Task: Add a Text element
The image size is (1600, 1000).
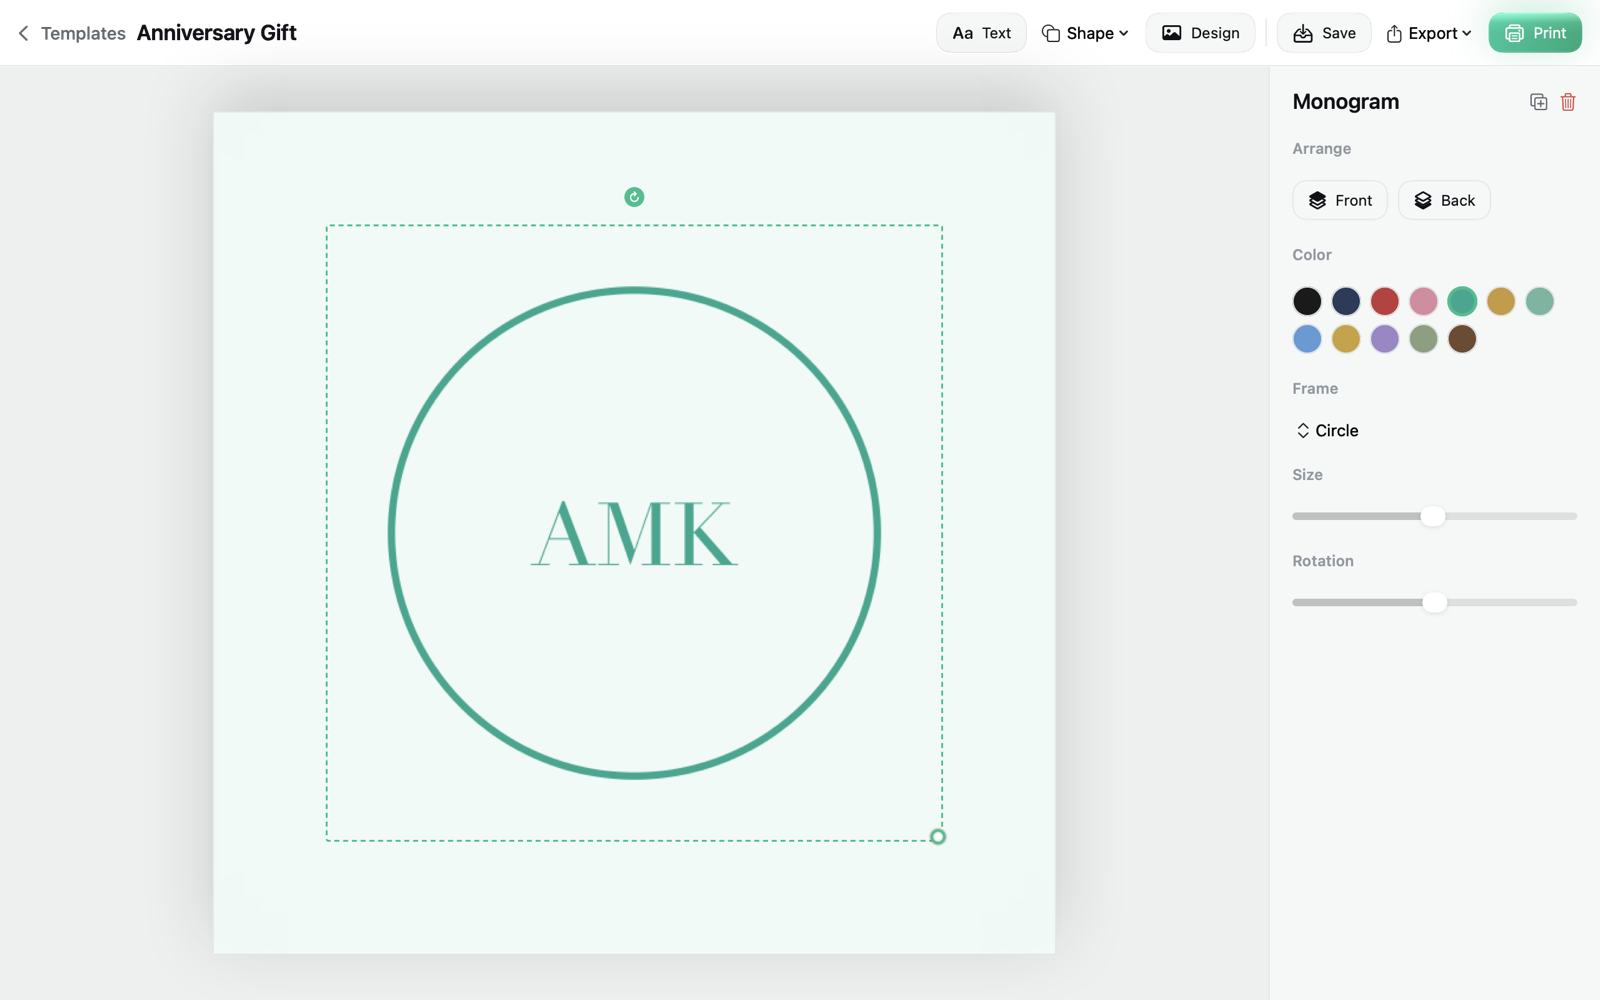Action: point(981,33)
